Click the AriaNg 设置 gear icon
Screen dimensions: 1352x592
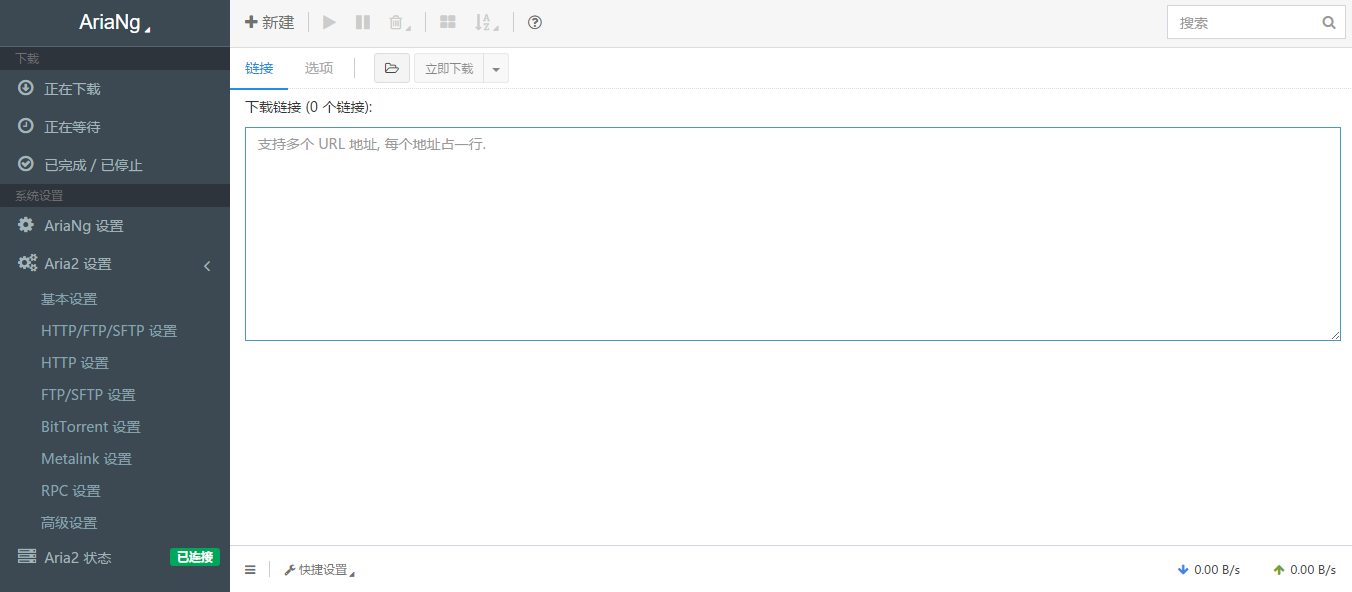click(x=26, y=225)
